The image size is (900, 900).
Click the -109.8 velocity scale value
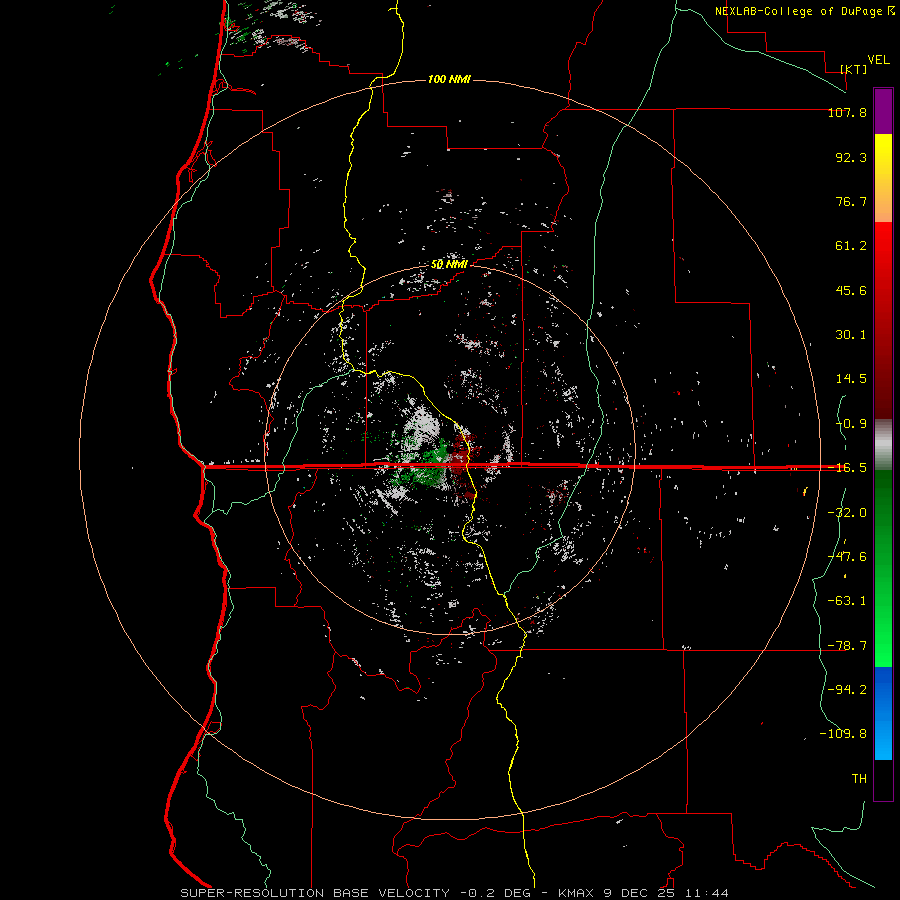click(x=843, y=734)
